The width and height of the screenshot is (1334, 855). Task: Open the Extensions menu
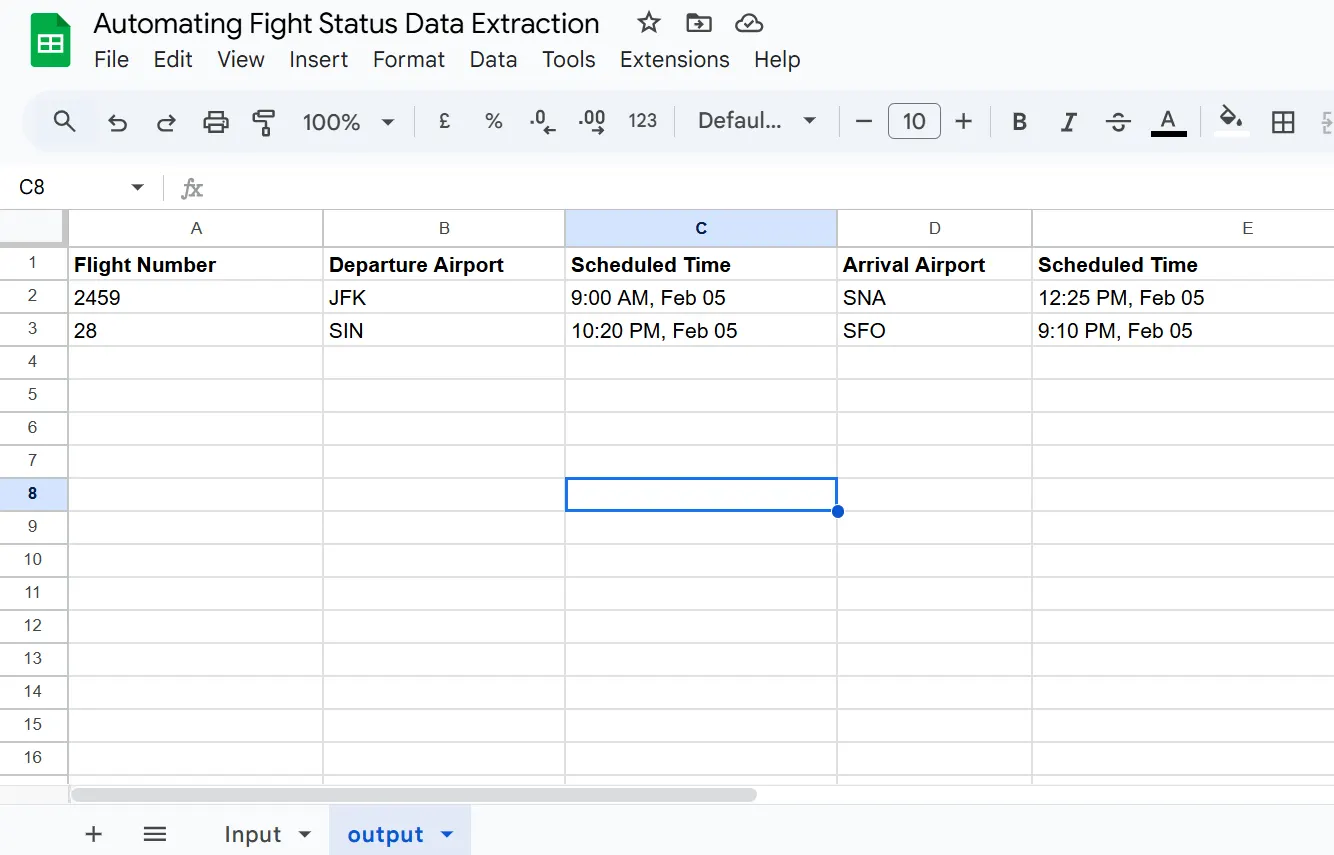(x=675, y=60)
